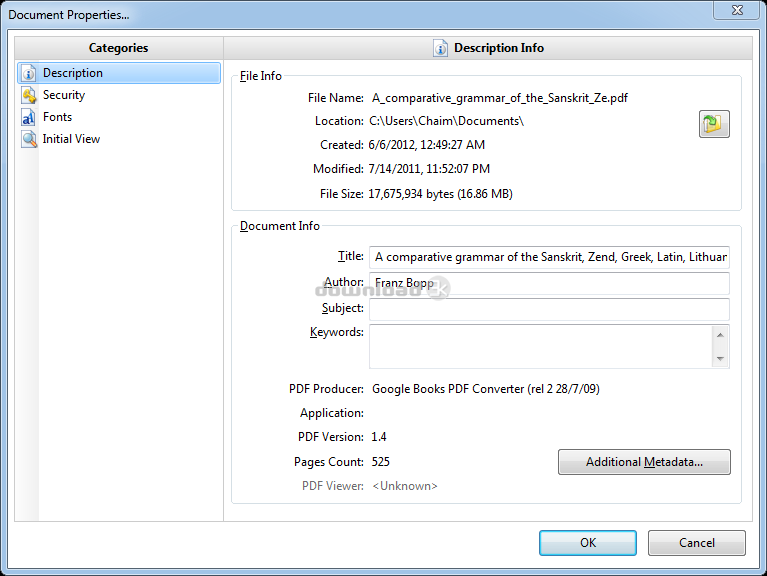This screenshot has width=767, height=576.
Task: Select the Security category label
Action: click(64, 95)
